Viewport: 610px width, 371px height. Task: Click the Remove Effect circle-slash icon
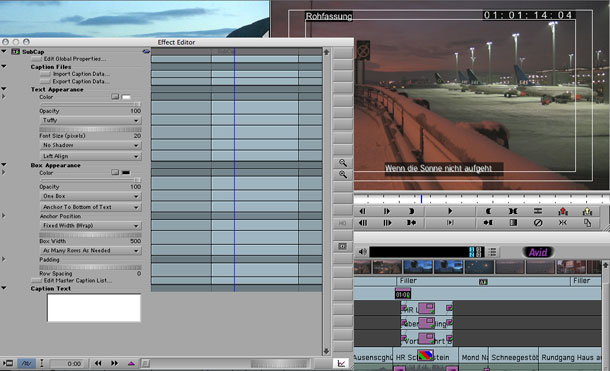tap(538, 223)
